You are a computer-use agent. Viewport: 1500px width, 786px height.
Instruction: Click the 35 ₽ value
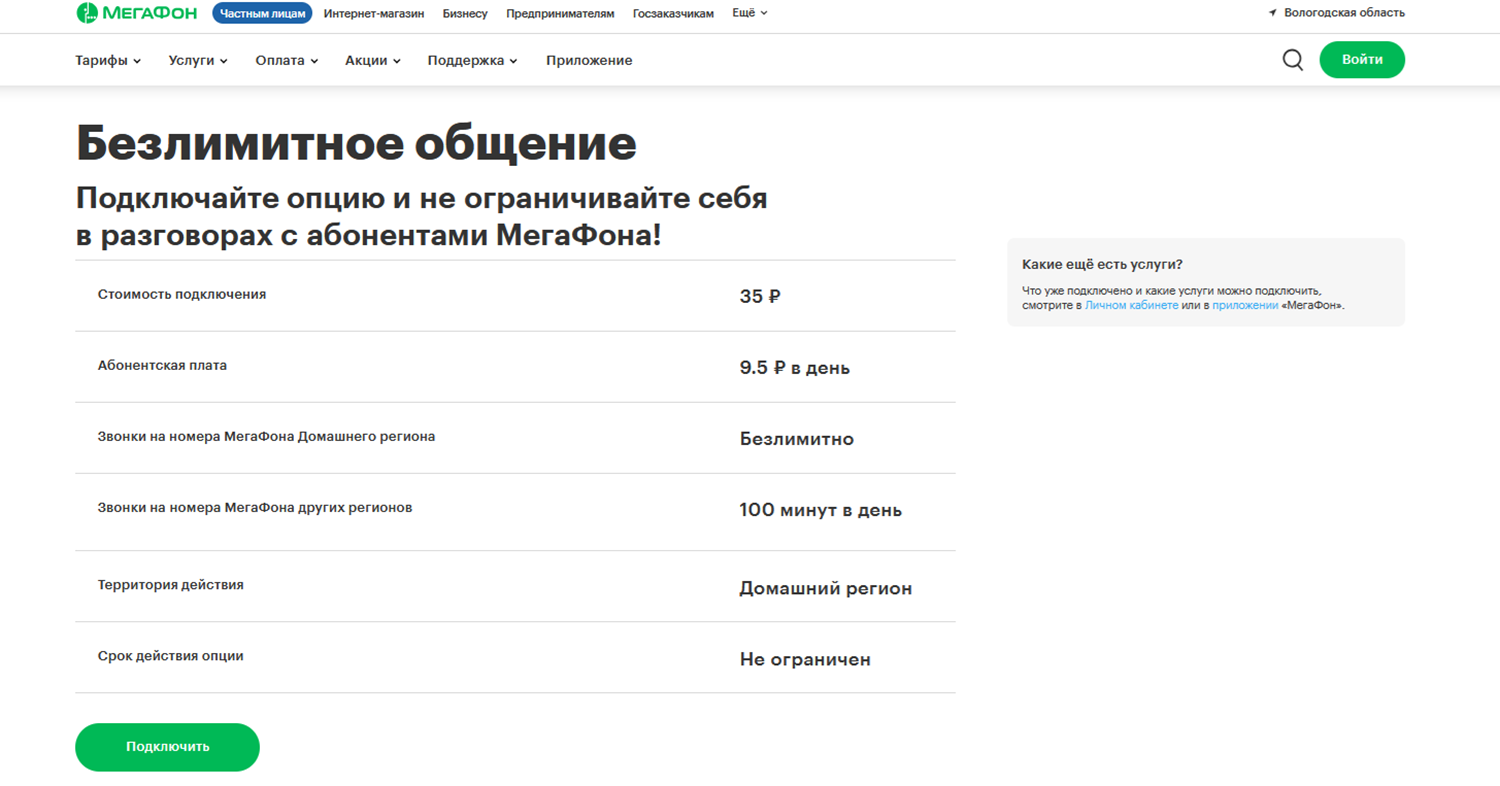pos(760,296)
